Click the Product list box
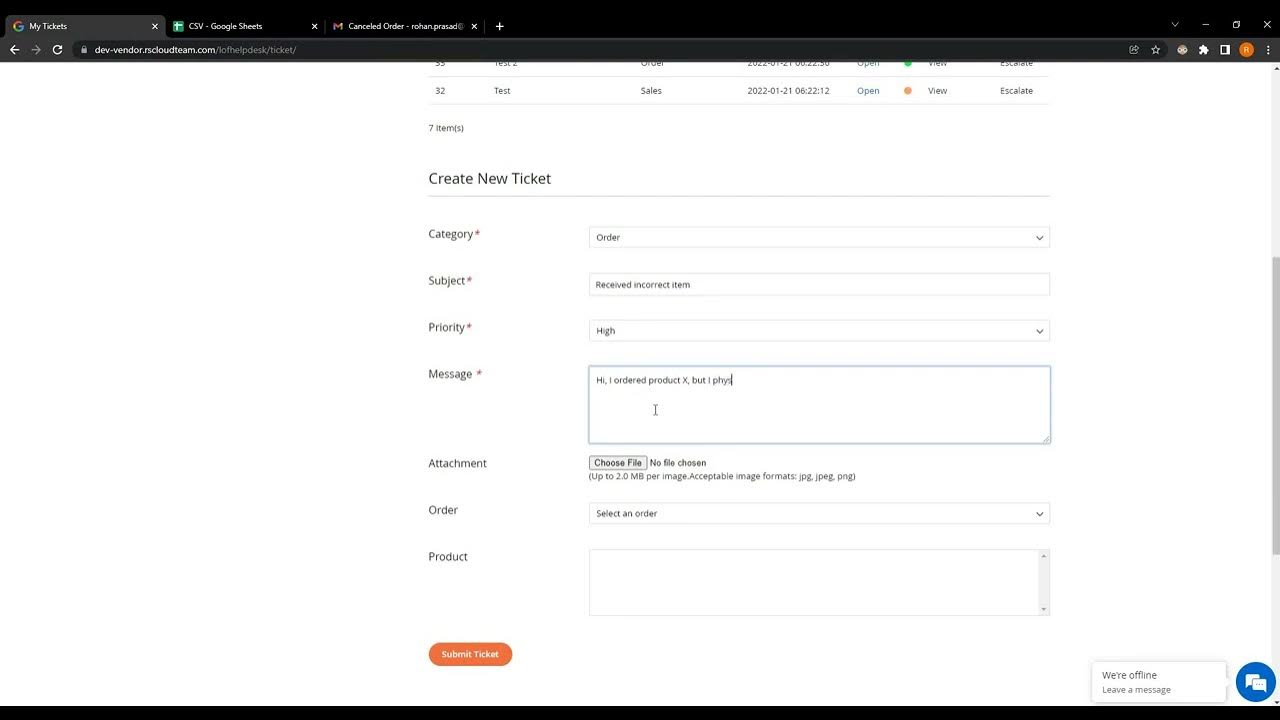 [x=819, y=582]
